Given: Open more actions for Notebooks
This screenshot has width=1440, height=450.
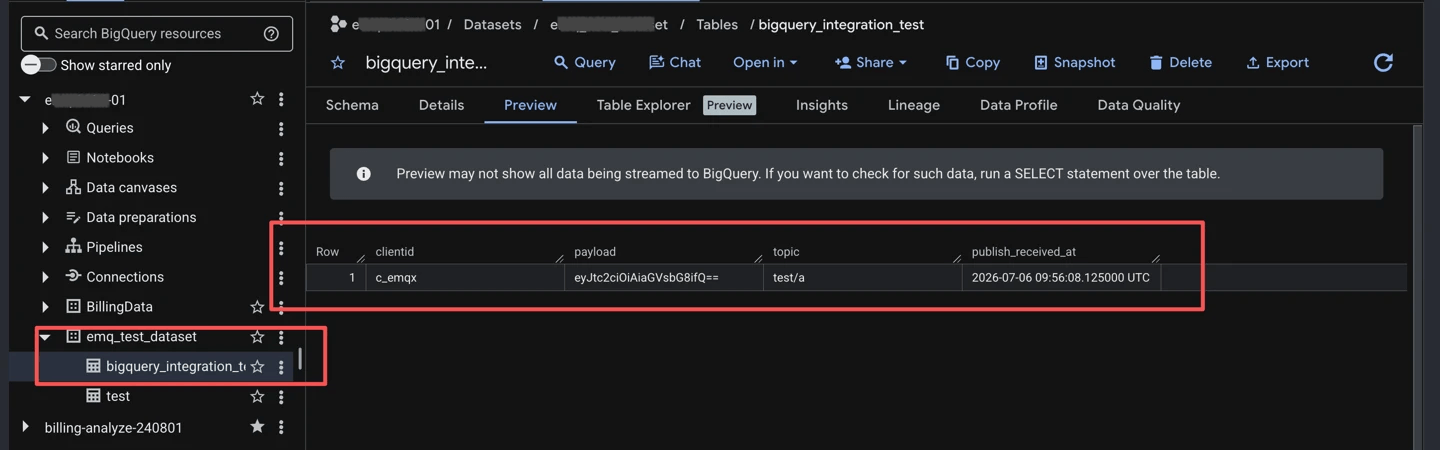Looking at the screenshot, I should click(x=281, y=159).
